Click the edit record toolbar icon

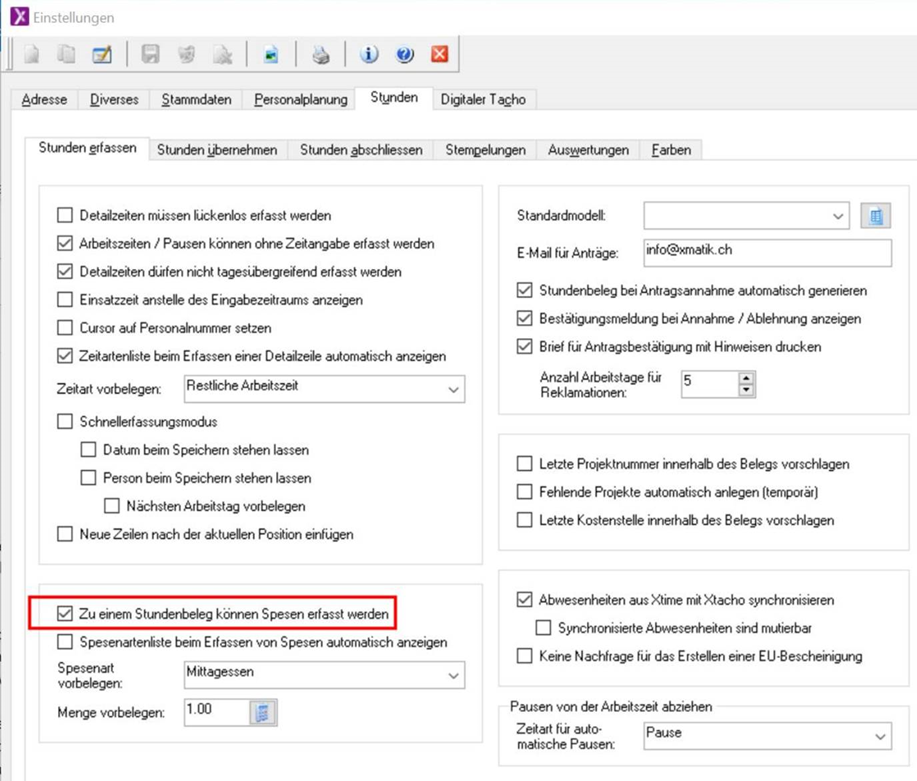coord(101,55)
